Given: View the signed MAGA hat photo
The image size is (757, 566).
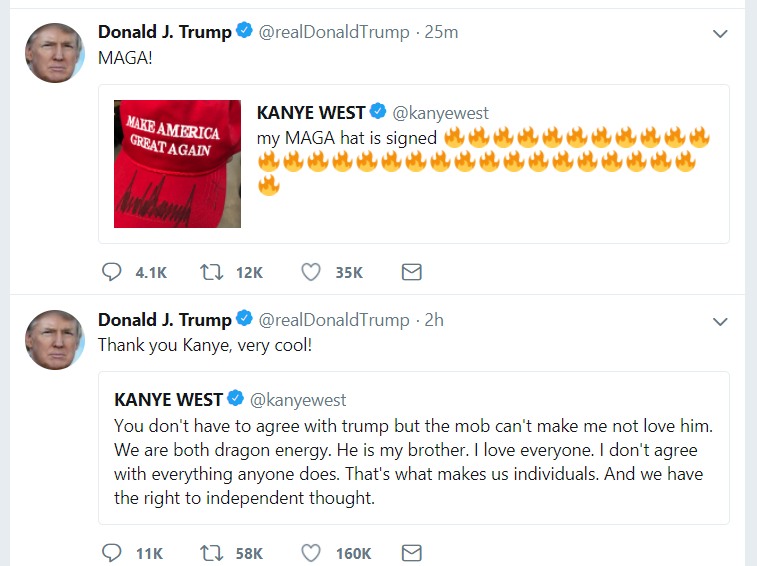Looking at the screenshot, I should click(177, 163).
